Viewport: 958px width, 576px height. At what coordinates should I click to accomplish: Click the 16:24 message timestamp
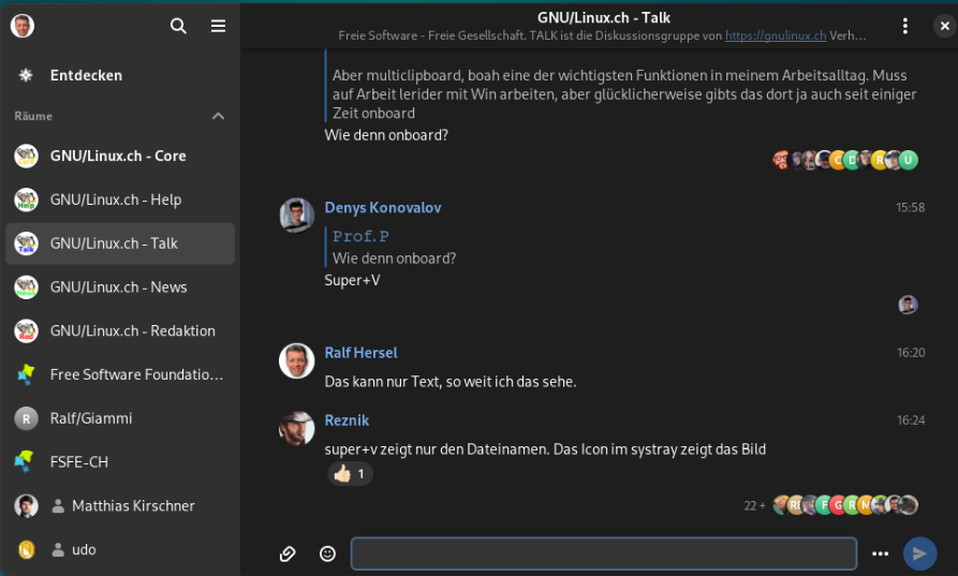coord(910,420)
